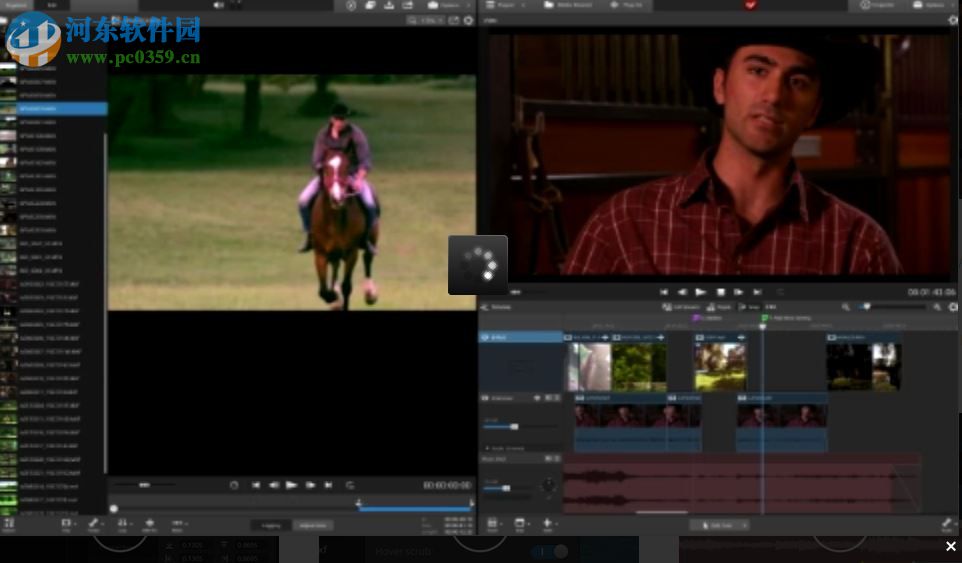
Task: Click the pop-out icon beside the viewer zoom dropdown
Action: 453,20
